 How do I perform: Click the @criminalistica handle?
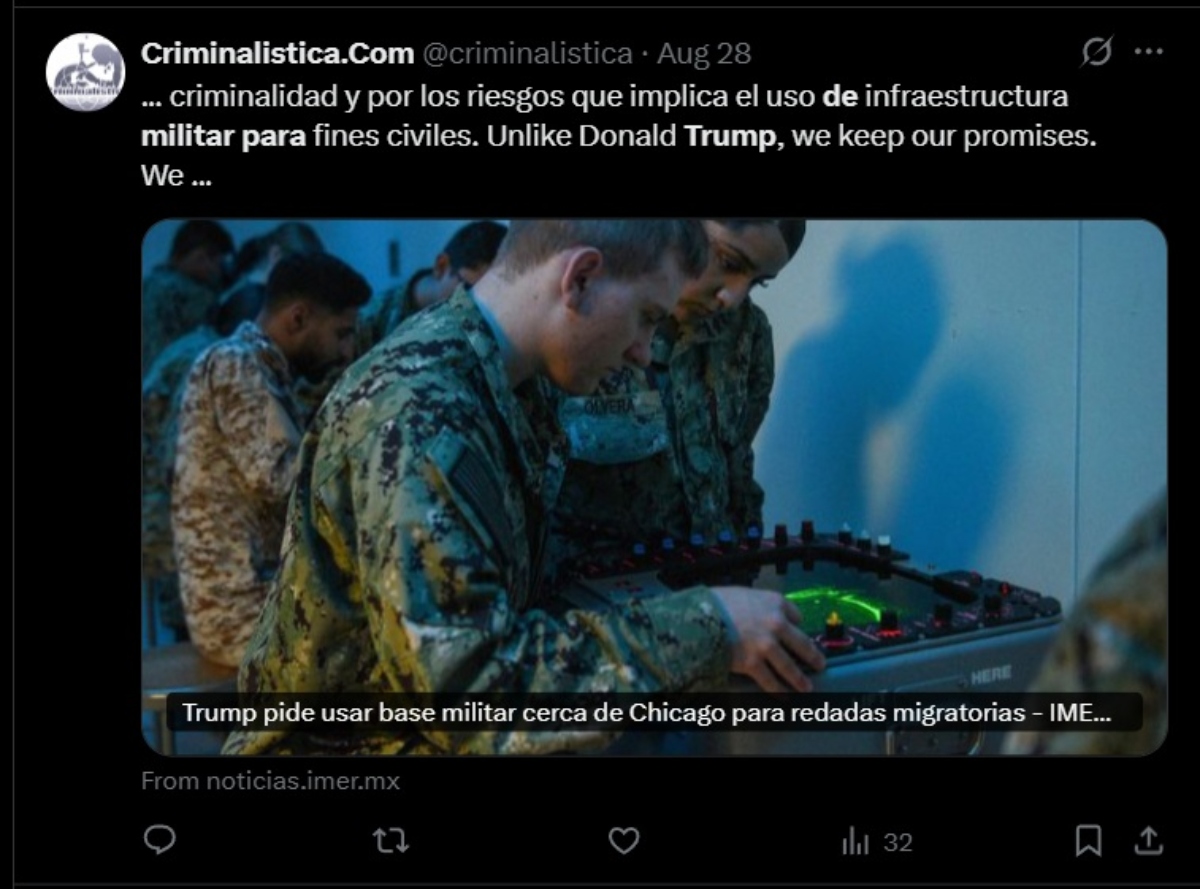[528, 53]
